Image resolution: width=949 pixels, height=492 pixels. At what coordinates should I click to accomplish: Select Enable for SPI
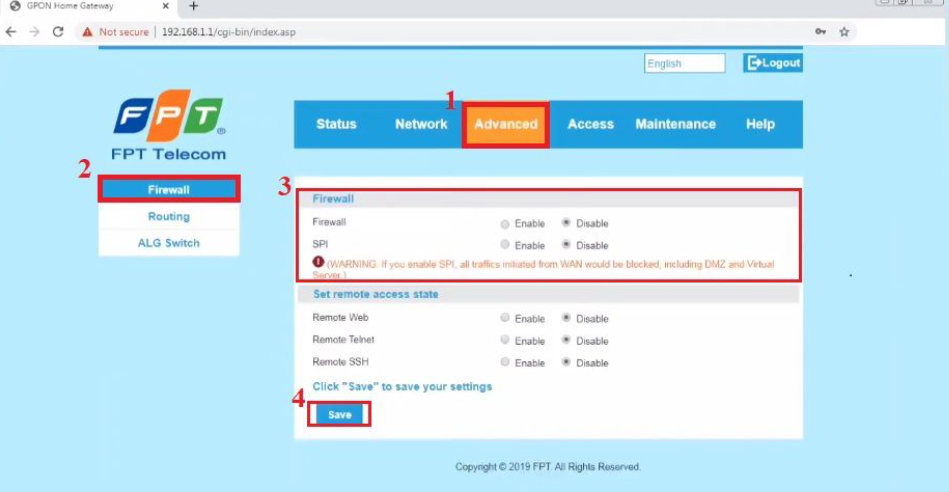(505, 245)
